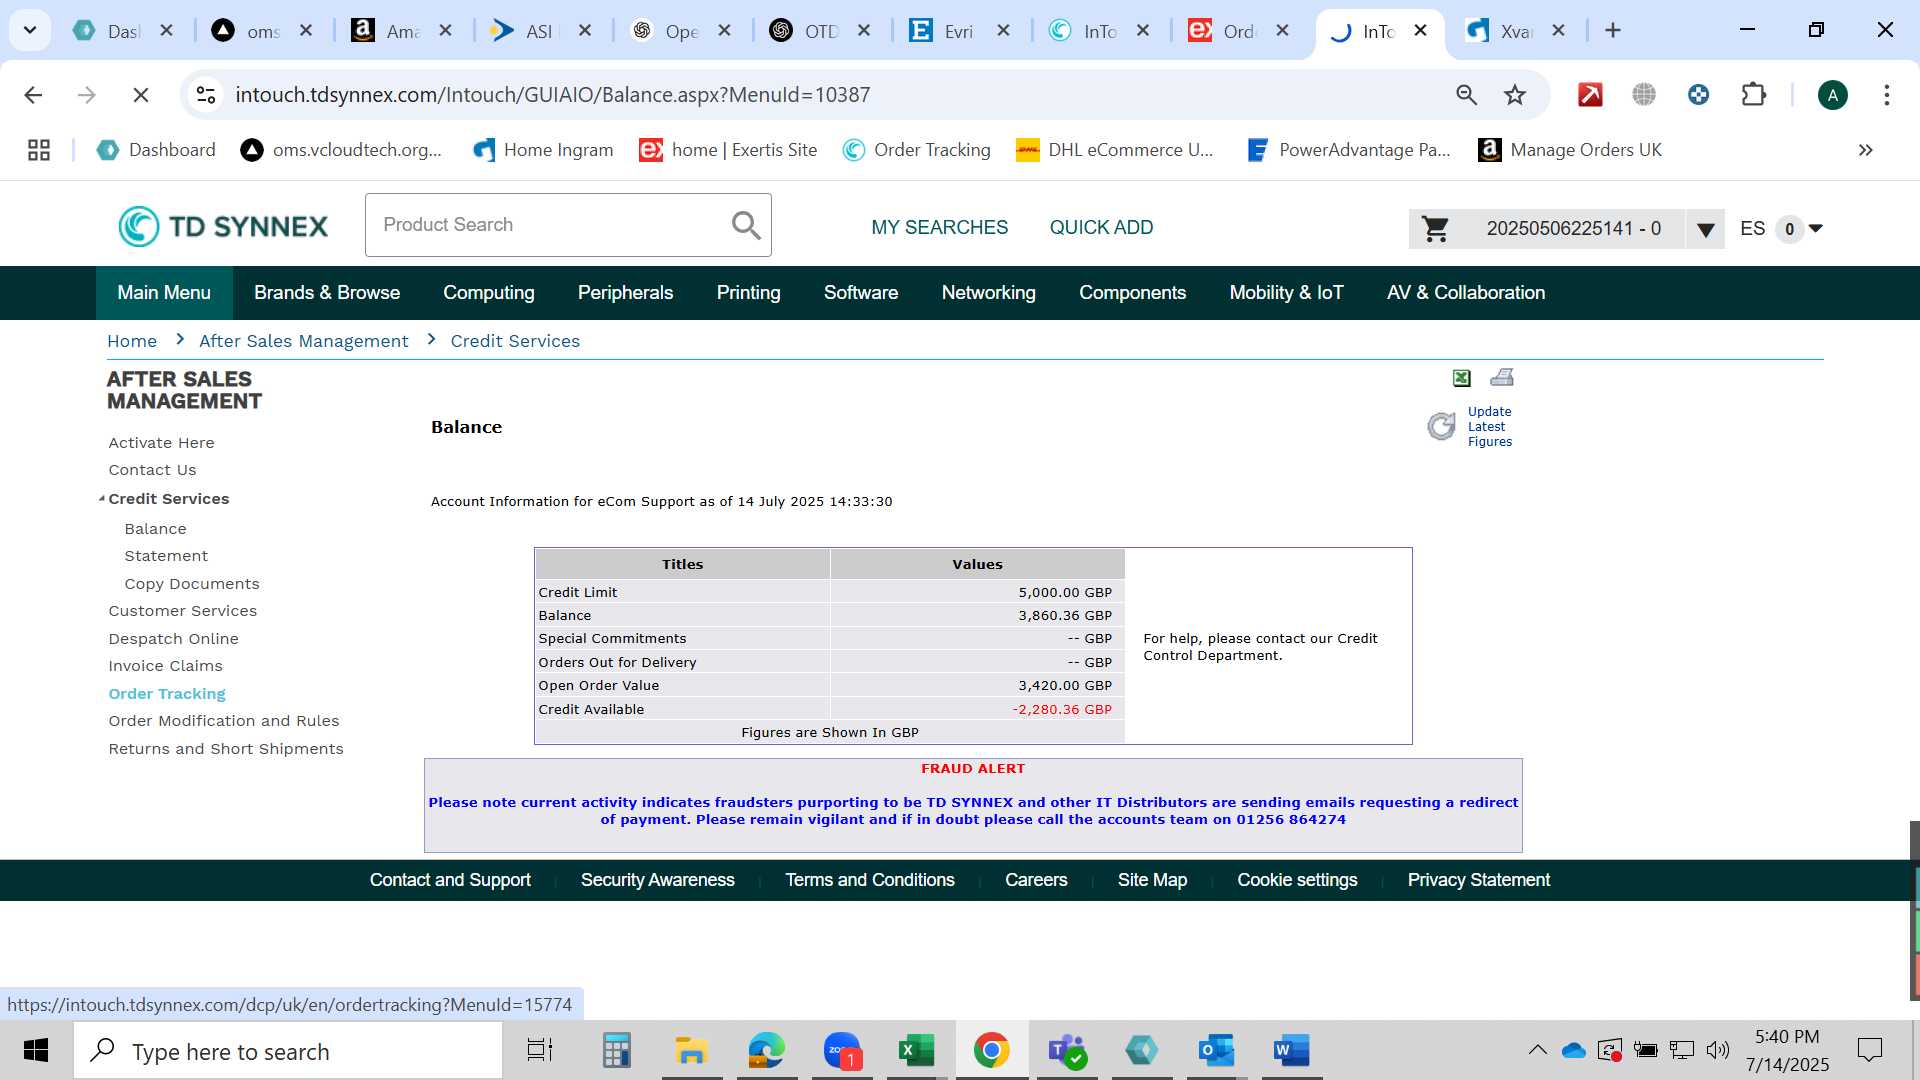Open Calculator from the taskbar

[616, 1050]
